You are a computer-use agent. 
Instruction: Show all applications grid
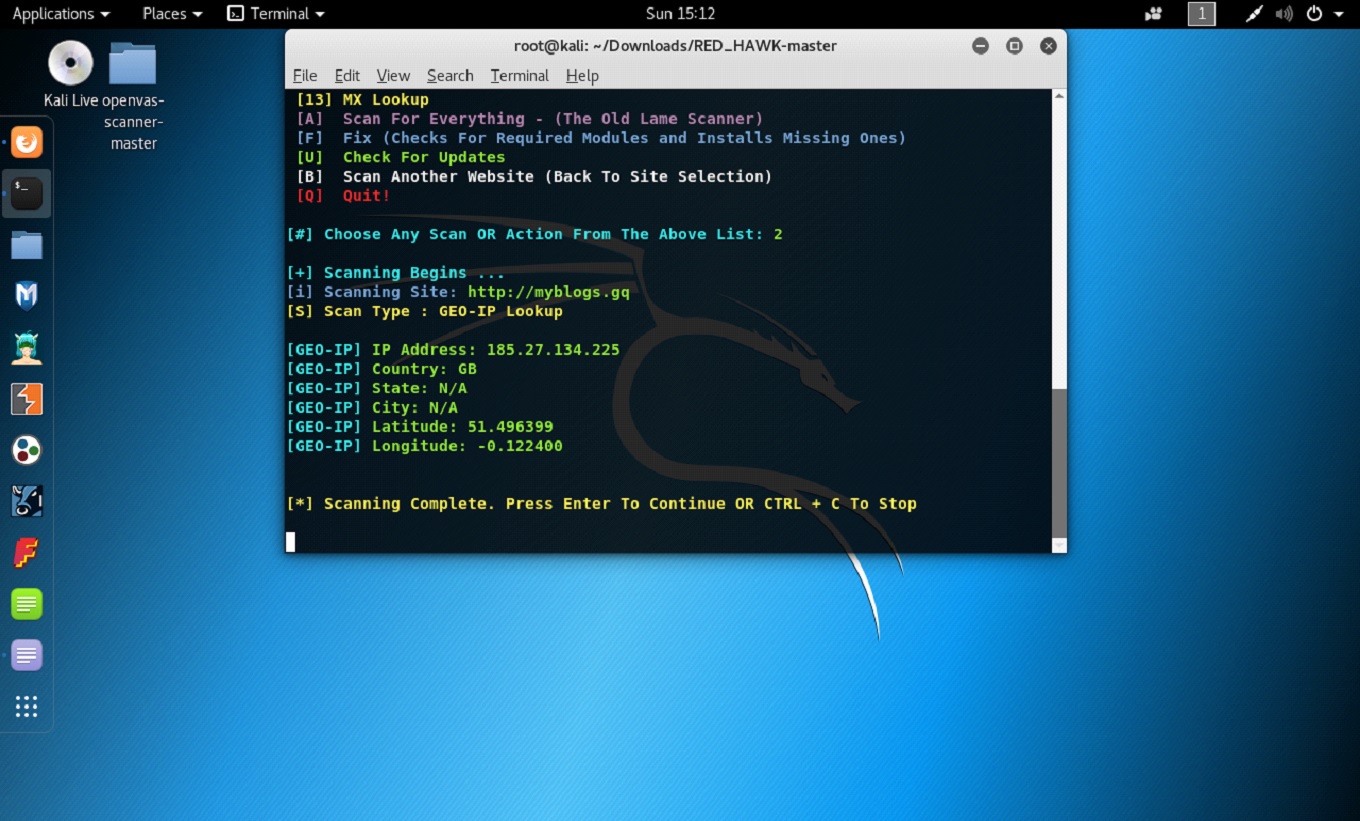click(x=26, y=707)
